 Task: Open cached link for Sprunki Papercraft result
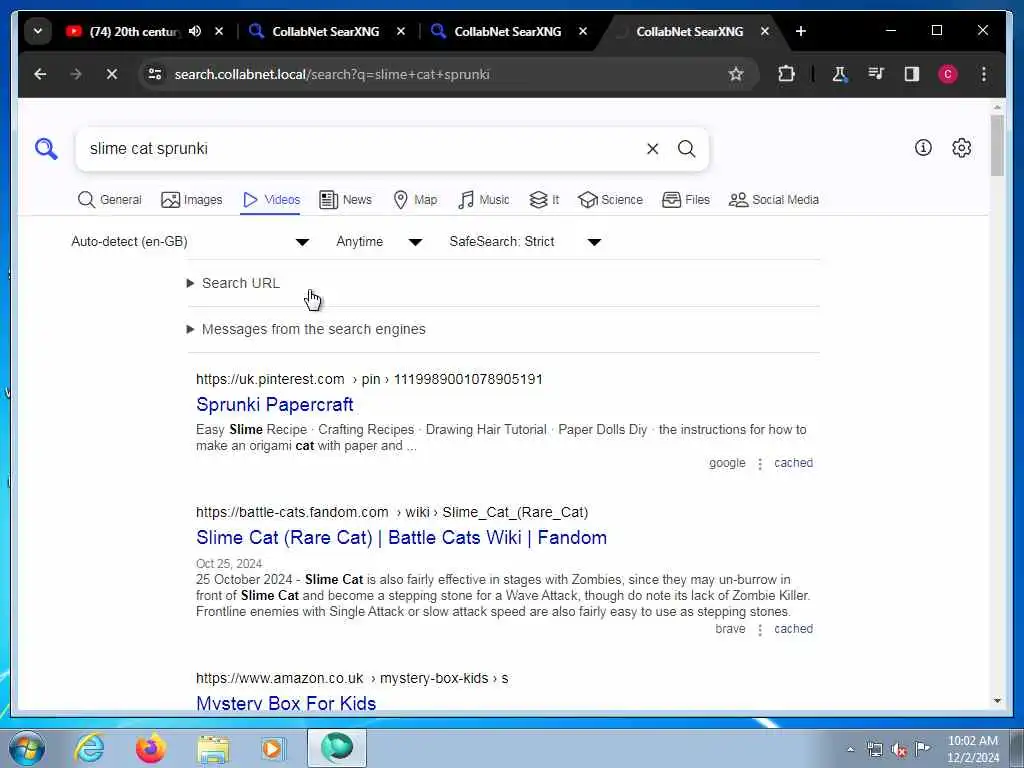tap(793, 463)
